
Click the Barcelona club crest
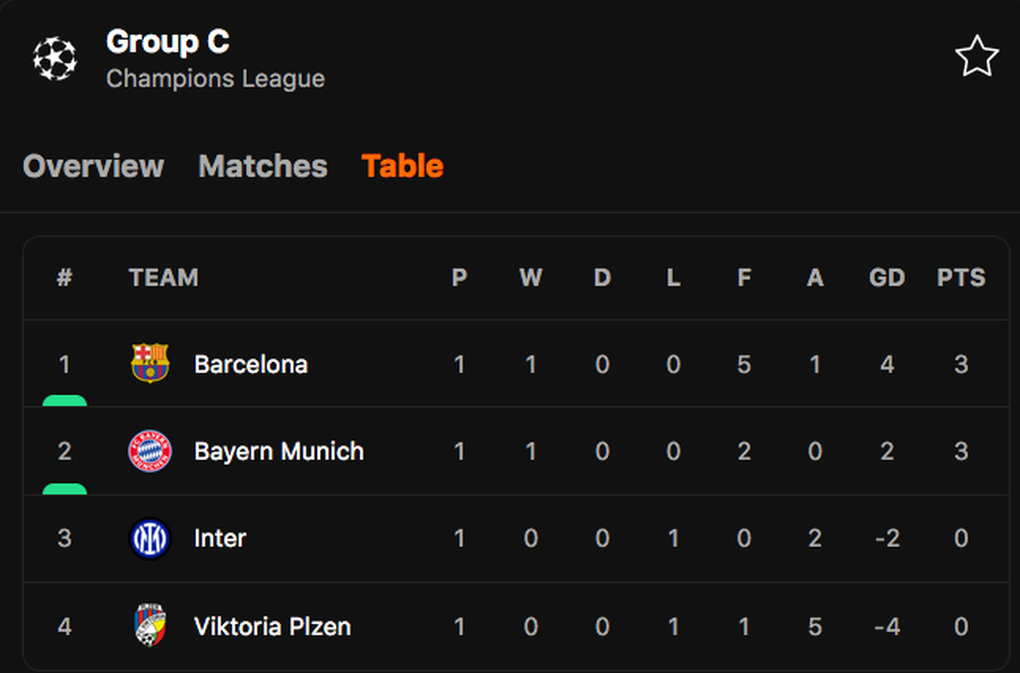pos(150,363)
